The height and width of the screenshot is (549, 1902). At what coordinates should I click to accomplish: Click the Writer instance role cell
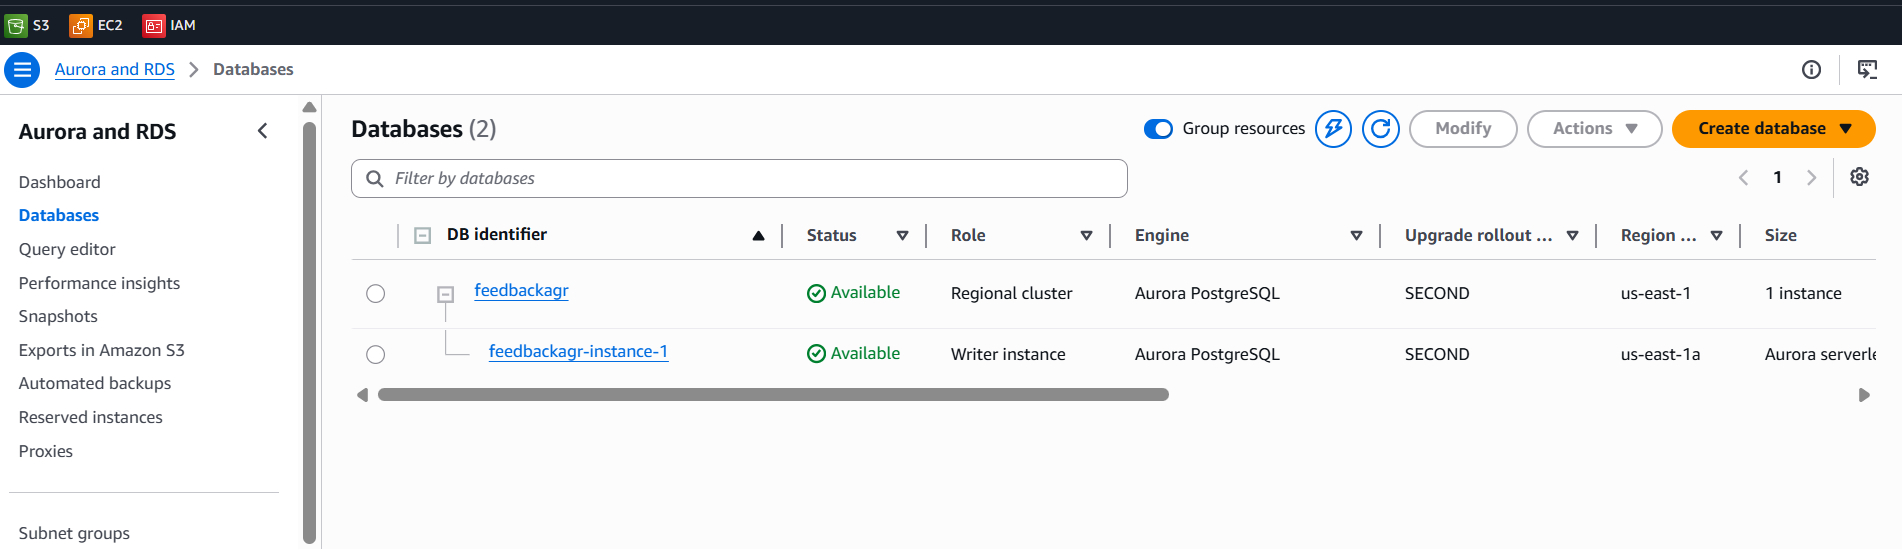(1008, 354)
